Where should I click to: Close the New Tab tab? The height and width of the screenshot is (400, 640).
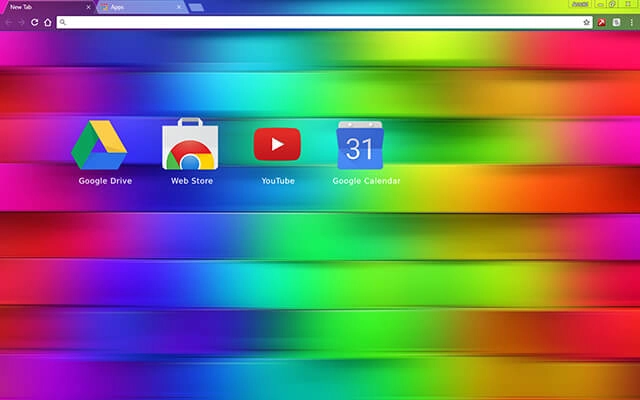pos(88,7)
